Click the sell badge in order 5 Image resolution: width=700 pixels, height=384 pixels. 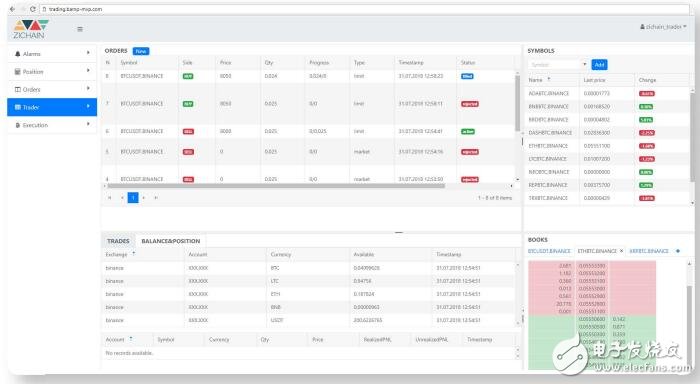click(188, 152)
